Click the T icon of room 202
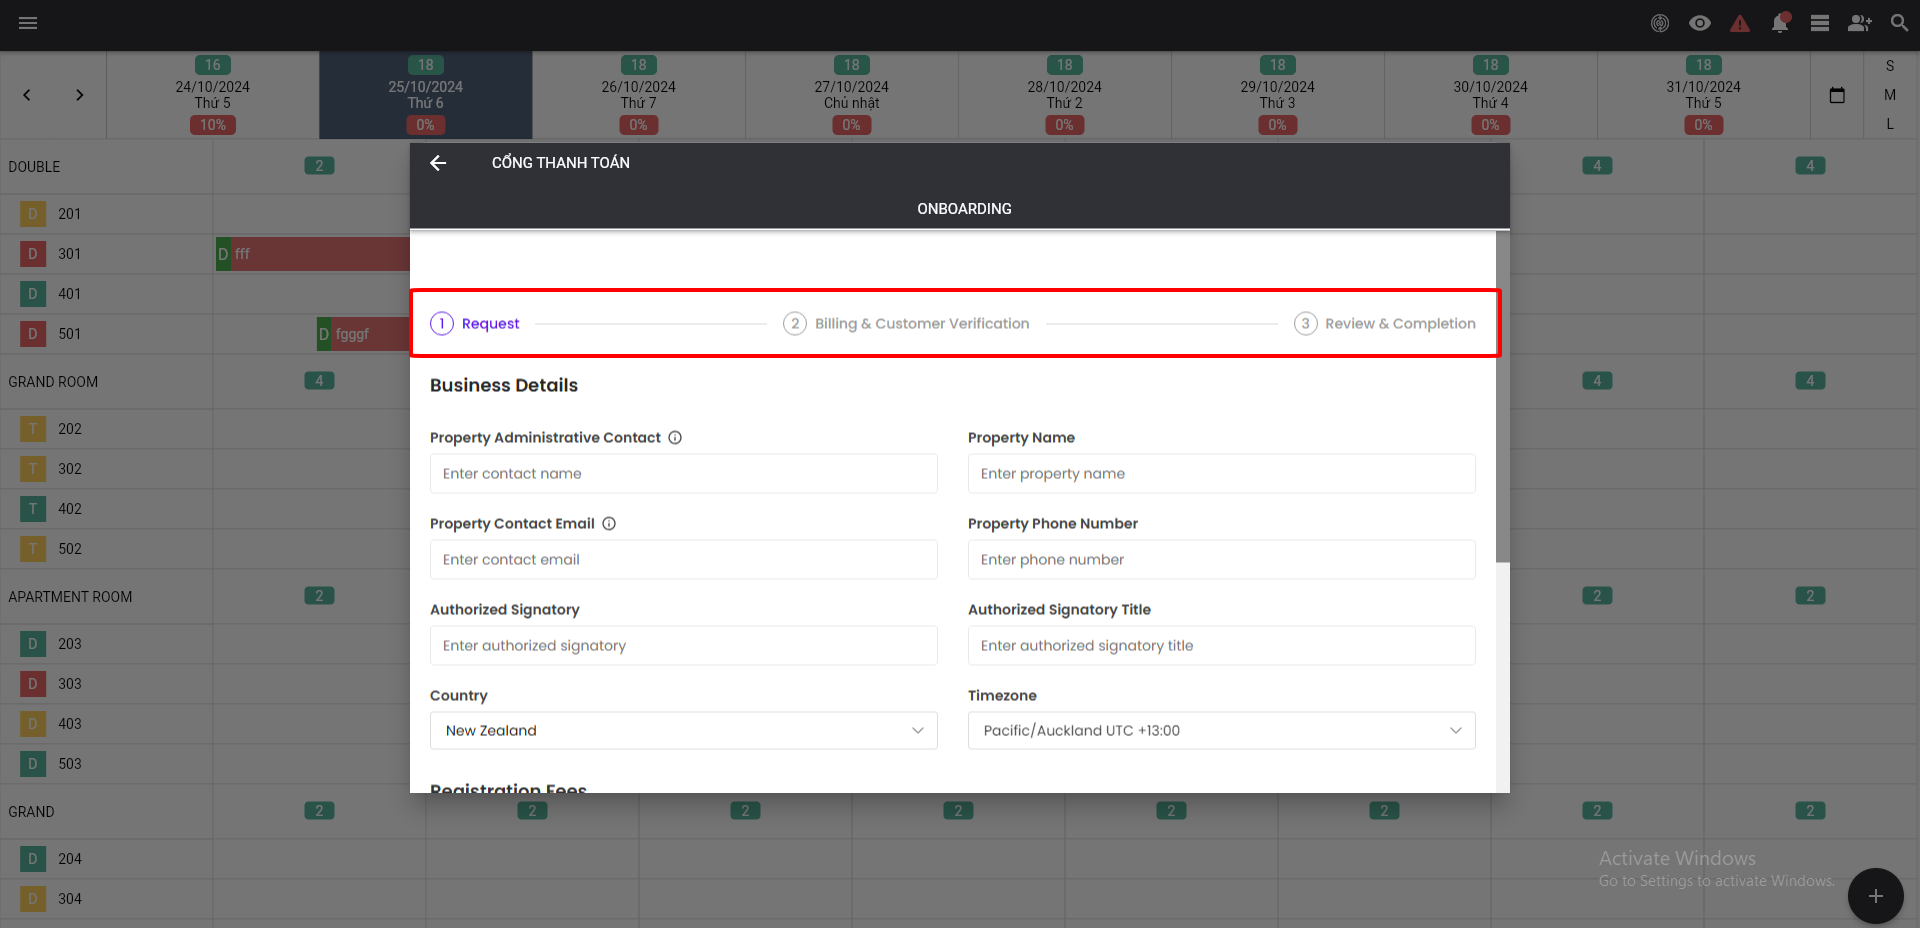The image size is (1920, 928). pyautogui.click(x=33, y=429)
